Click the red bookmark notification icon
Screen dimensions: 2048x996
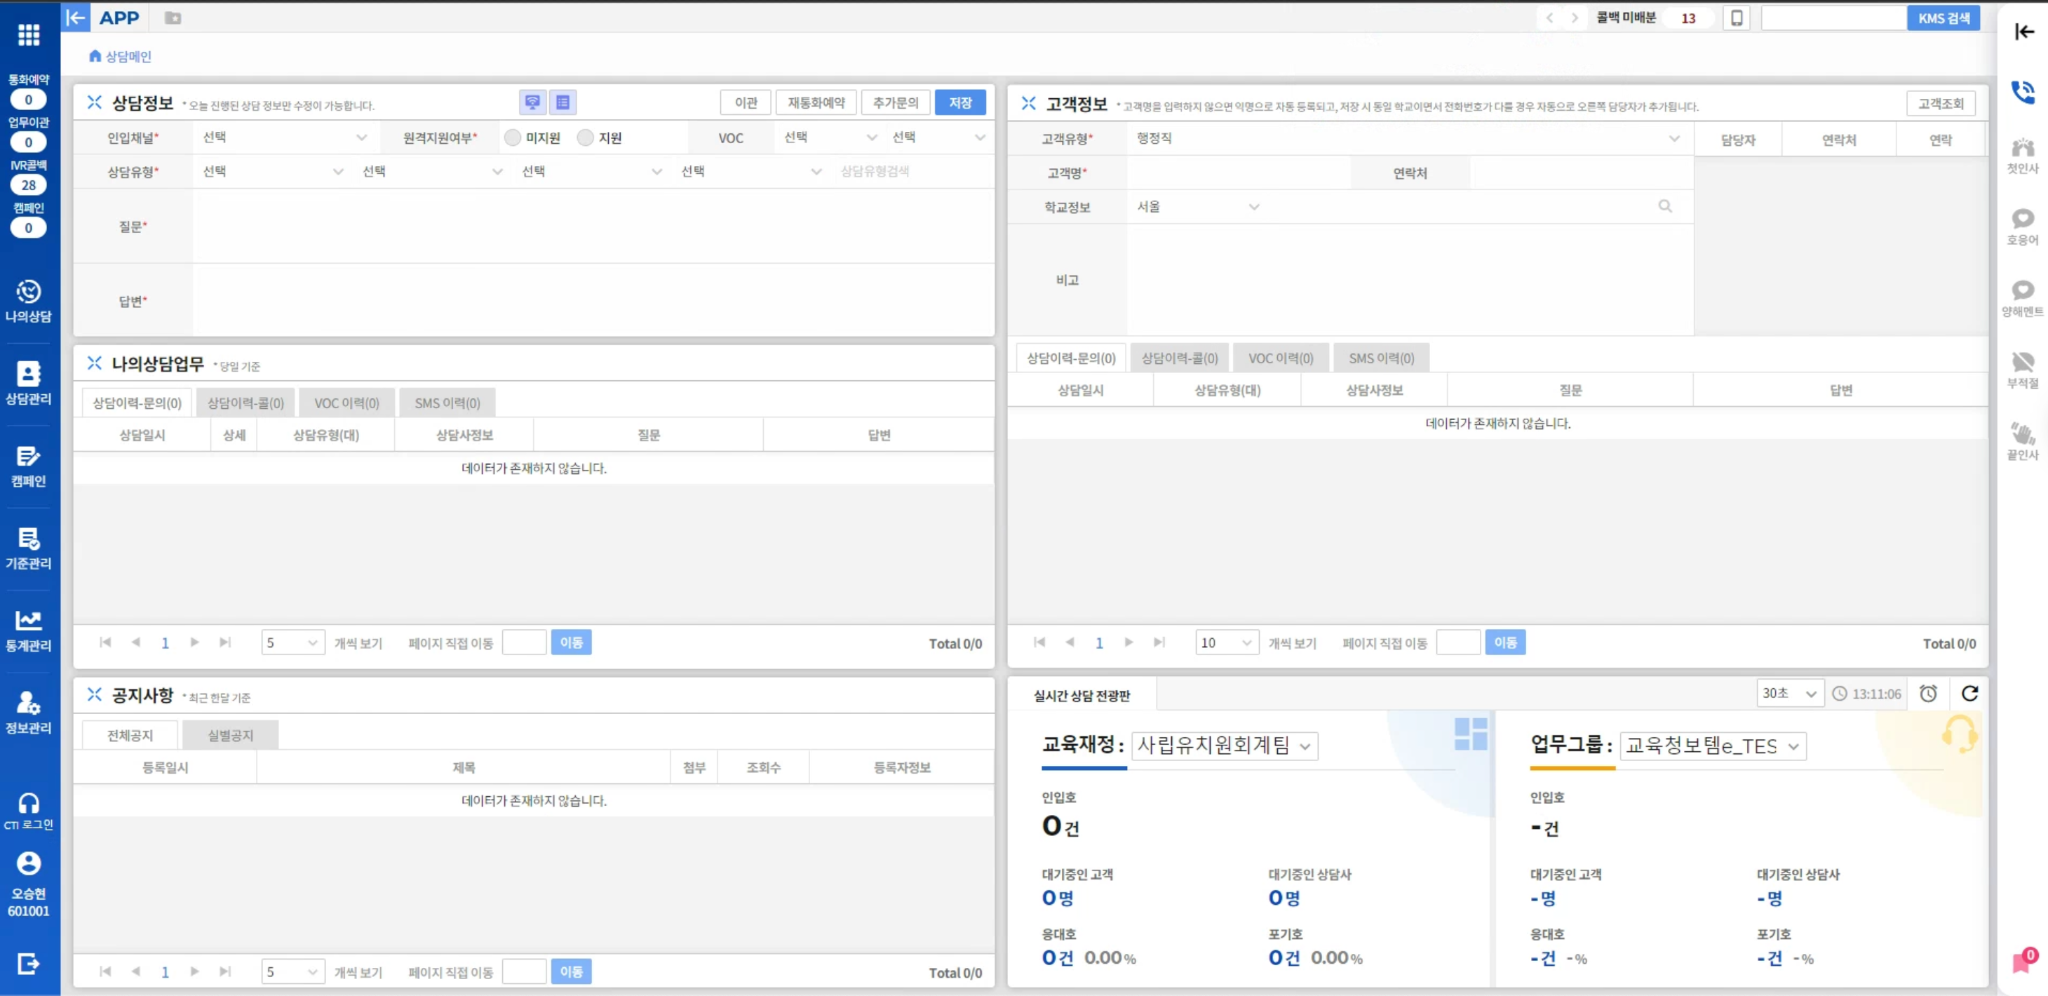tap(2024, 961)
